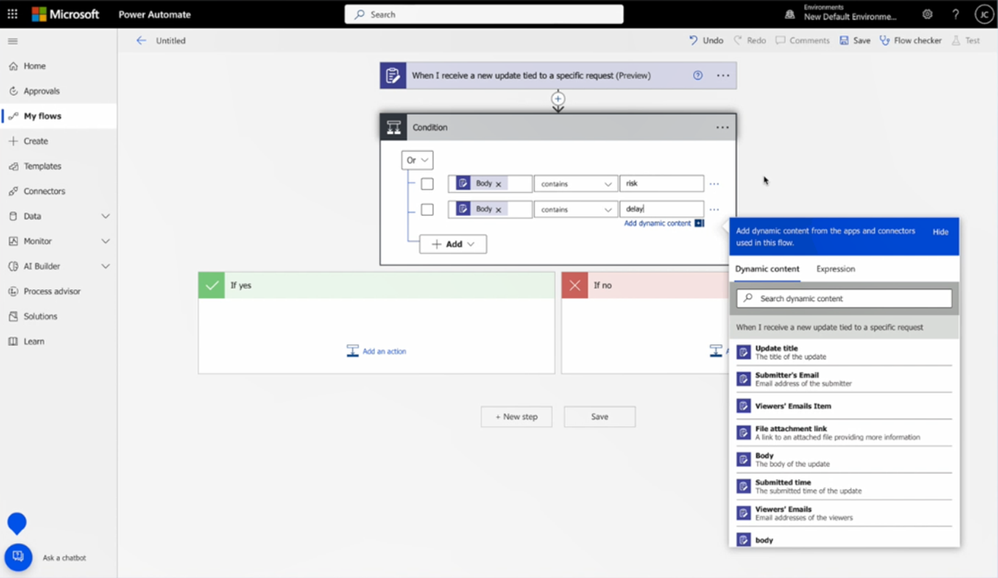Open the settings gear icon

[x=927, y=14]
